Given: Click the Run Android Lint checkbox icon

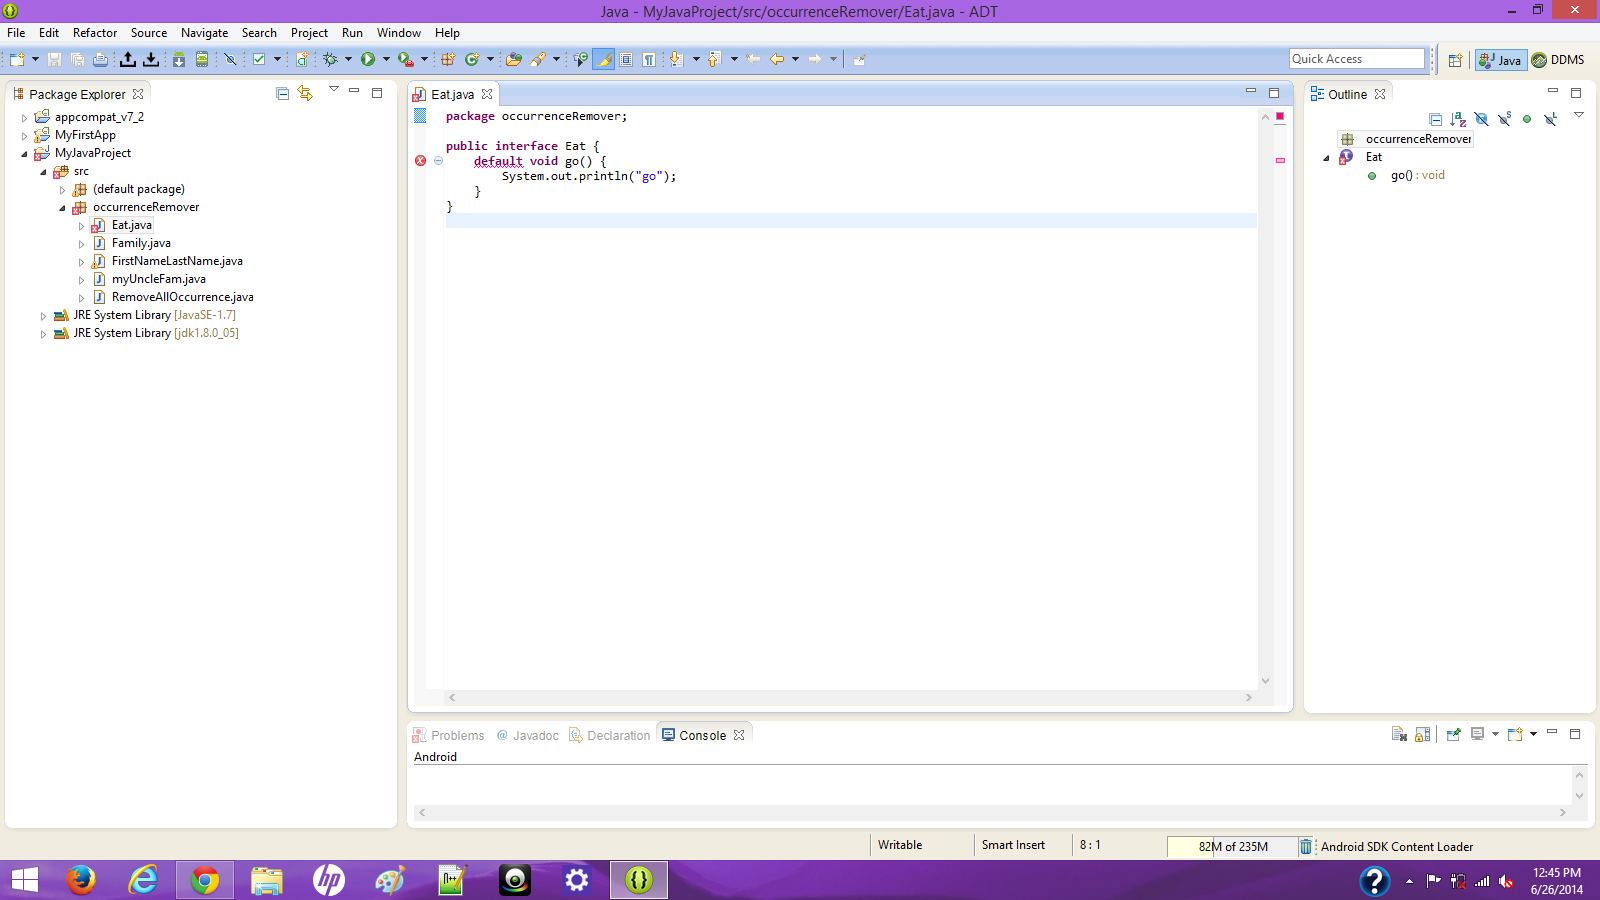Looking at the screenshot, I should [259, 59].
